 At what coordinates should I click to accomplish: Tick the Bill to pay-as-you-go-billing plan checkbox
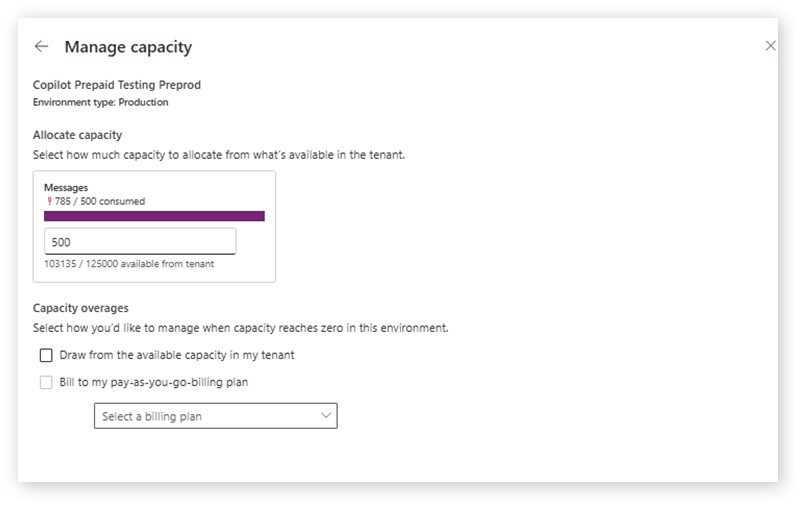pyautogui.click(x=46, y=382)
